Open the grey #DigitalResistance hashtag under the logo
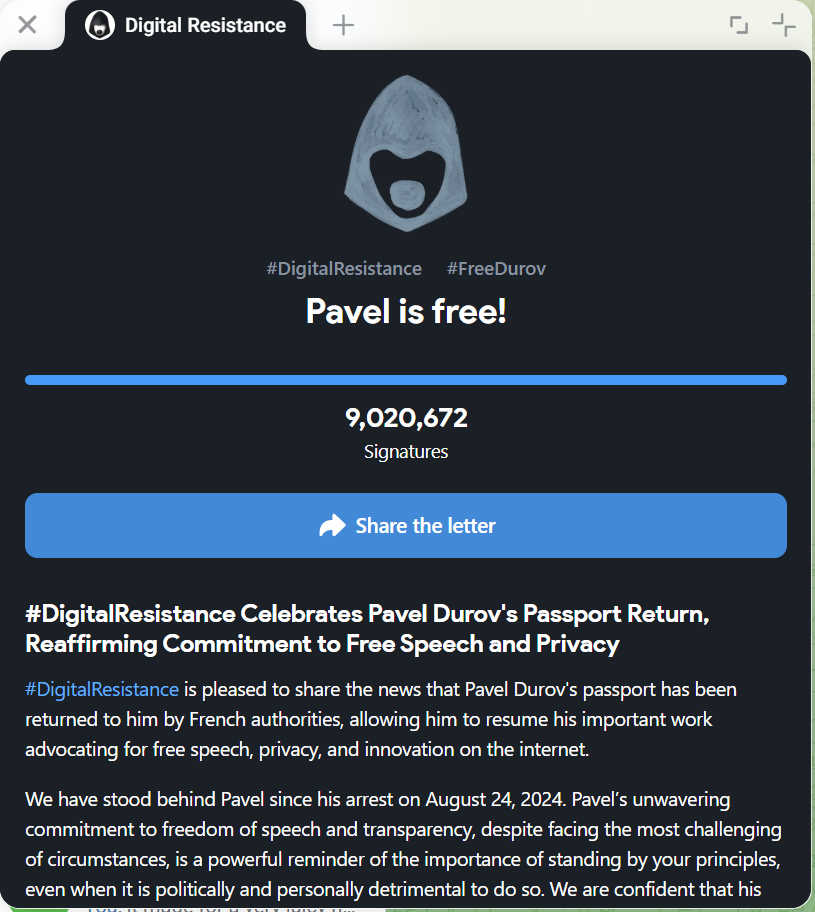Viewport: 815px width, 912px height. pyautogui.click(x=344, y=268)
